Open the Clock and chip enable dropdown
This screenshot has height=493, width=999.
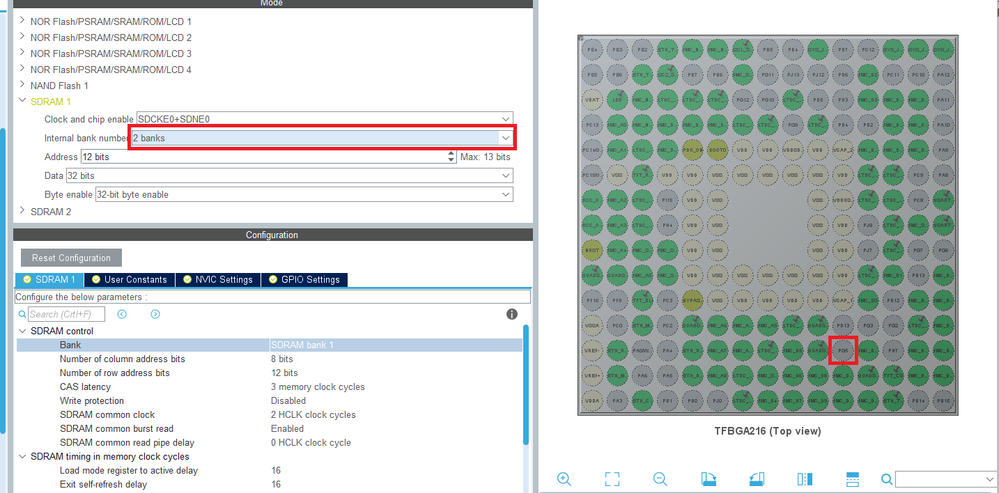pos(324,119)
